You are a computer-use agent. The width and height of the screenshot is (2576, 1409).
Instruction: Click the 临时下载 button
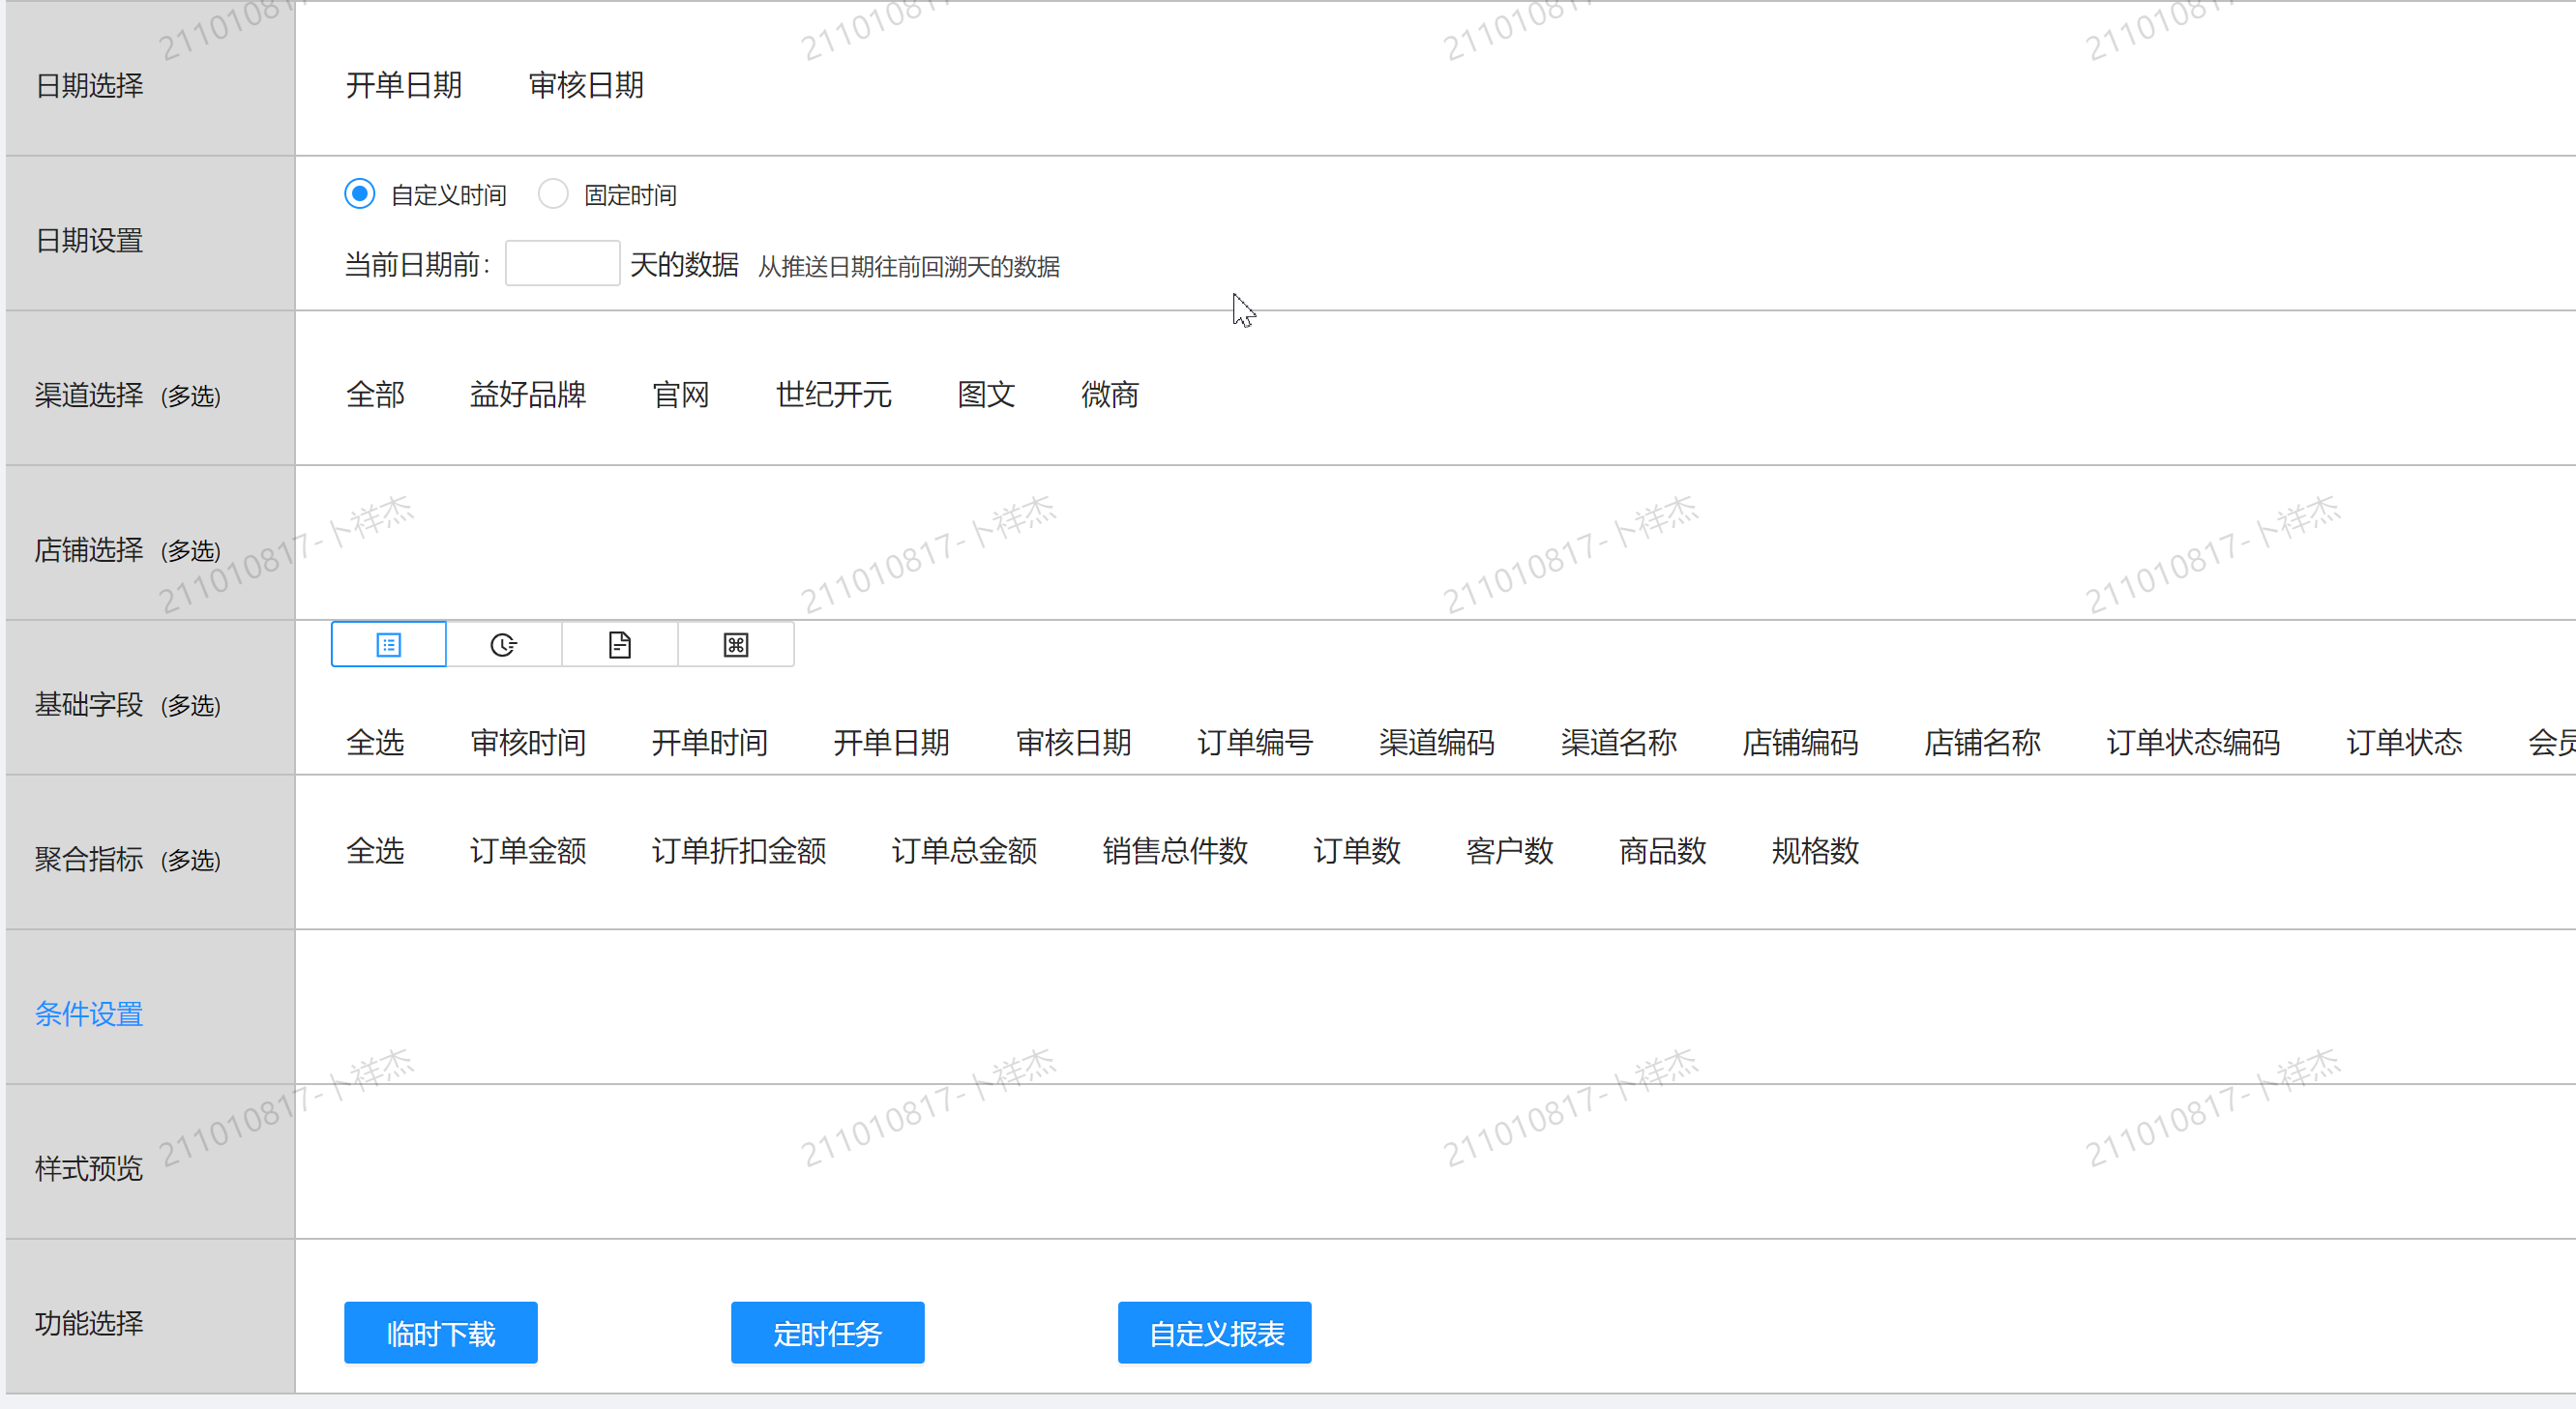click(x=441, y=1333)
